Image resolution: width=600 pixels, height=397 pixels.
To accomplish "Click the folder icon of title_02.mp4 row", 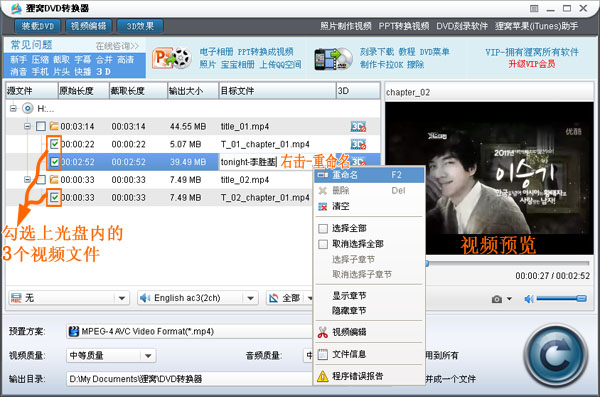I will [x=54, y=179].
